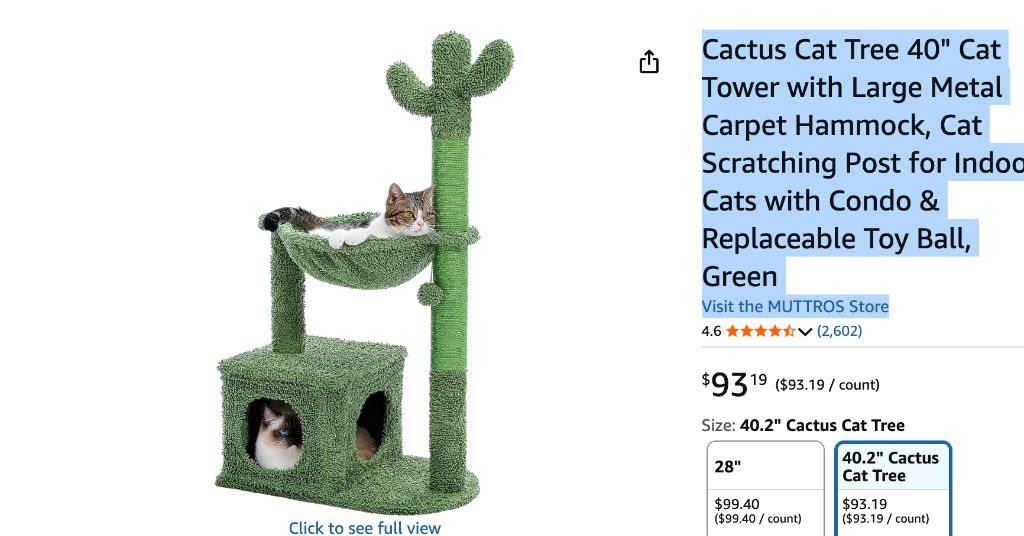Click the 4.6 rating number

click(711, 331)
